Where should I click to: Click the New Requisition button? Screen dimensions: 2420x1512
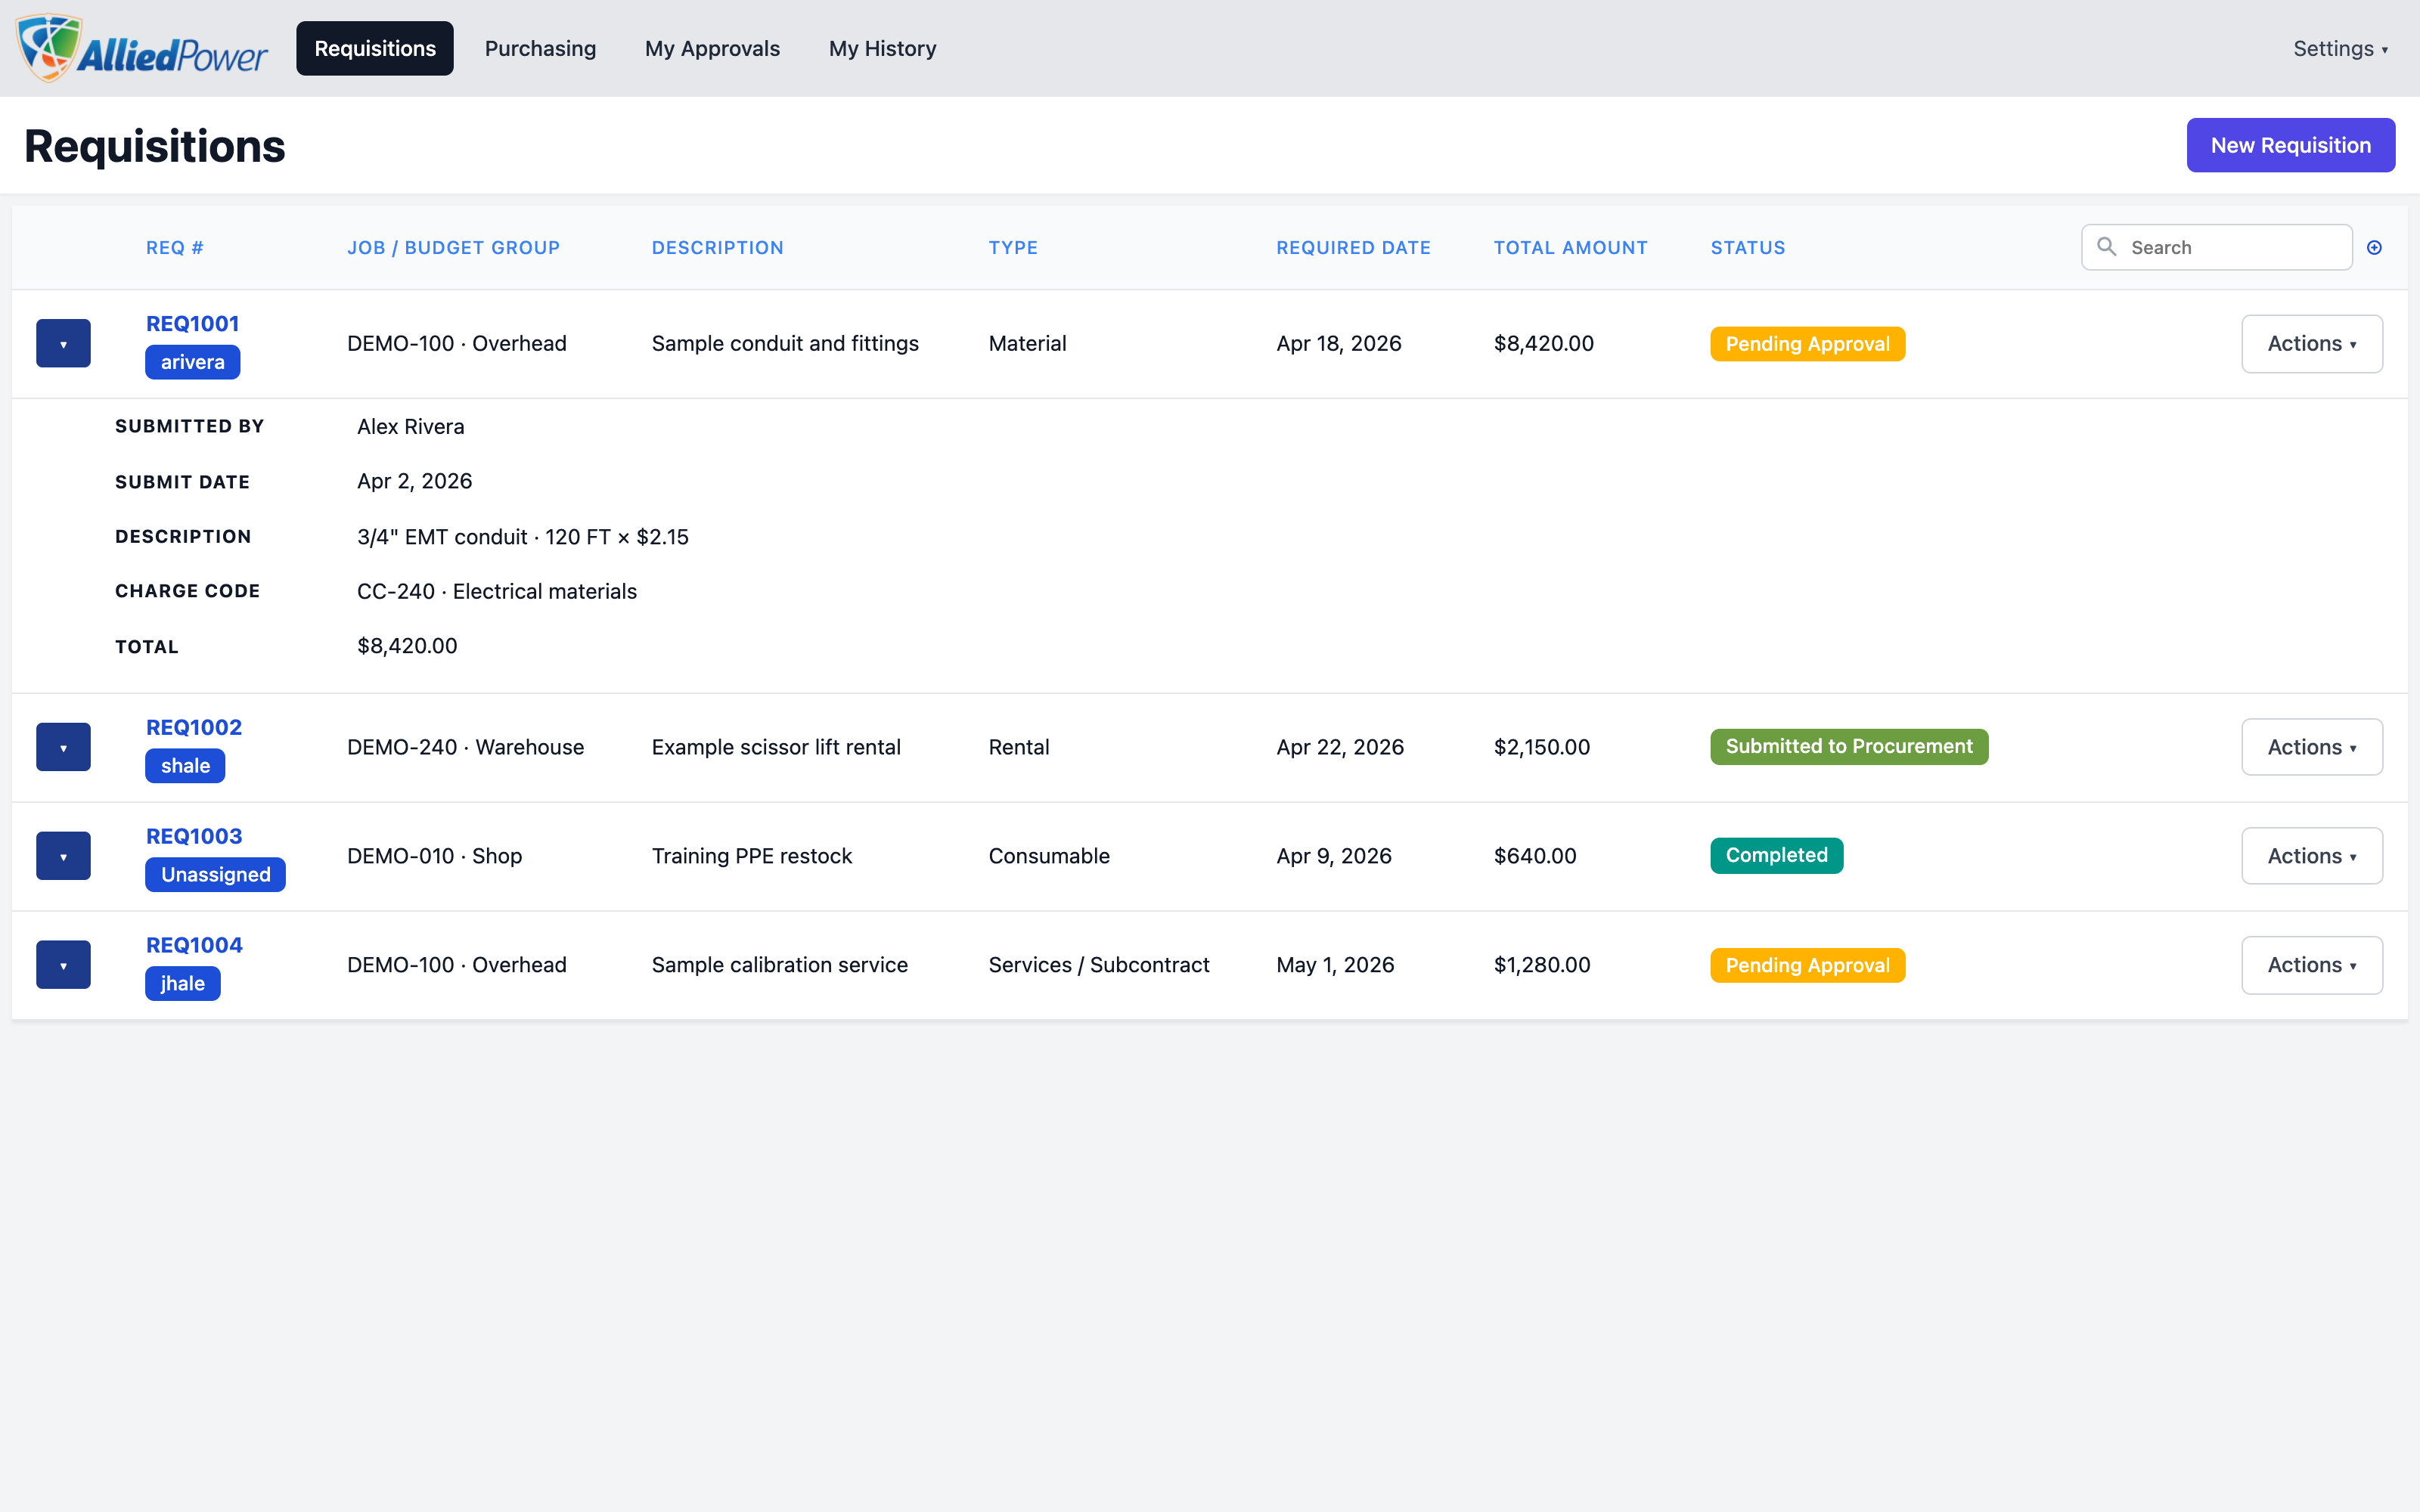[2290, 145]
